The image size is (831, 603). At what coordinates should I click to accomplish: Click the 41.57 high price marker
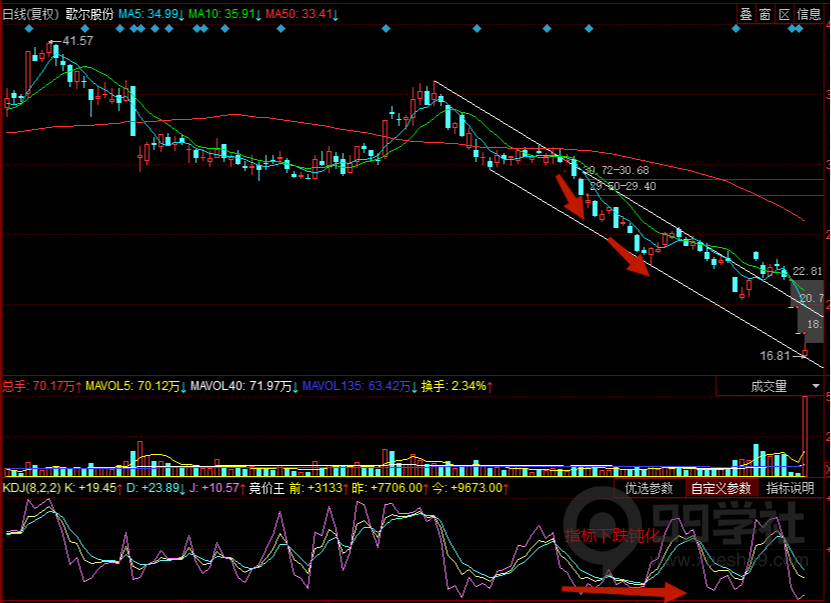coord(76,41)
